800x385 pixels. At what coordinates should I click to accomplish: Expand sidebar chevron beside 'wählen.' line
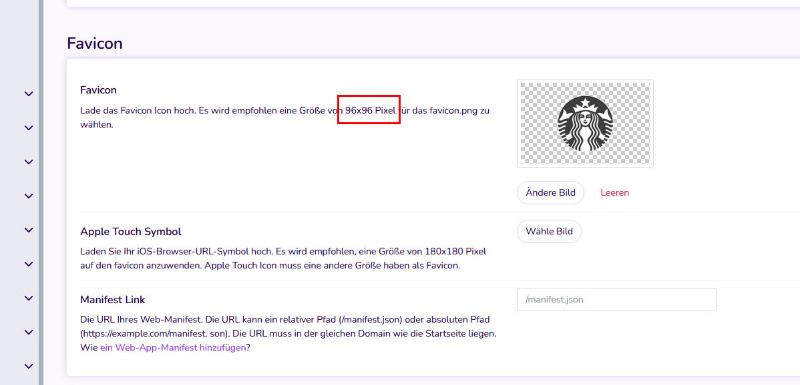(x=29, y=128)
